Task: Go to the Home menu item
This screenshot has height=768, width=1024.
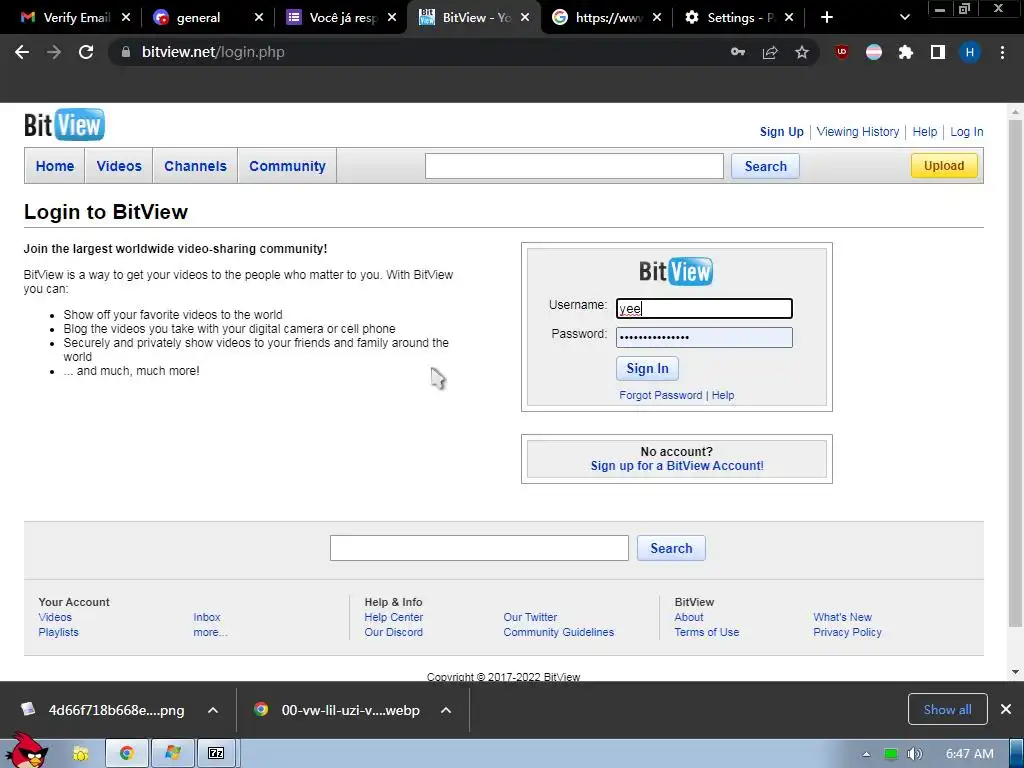Action: [55, 166]
